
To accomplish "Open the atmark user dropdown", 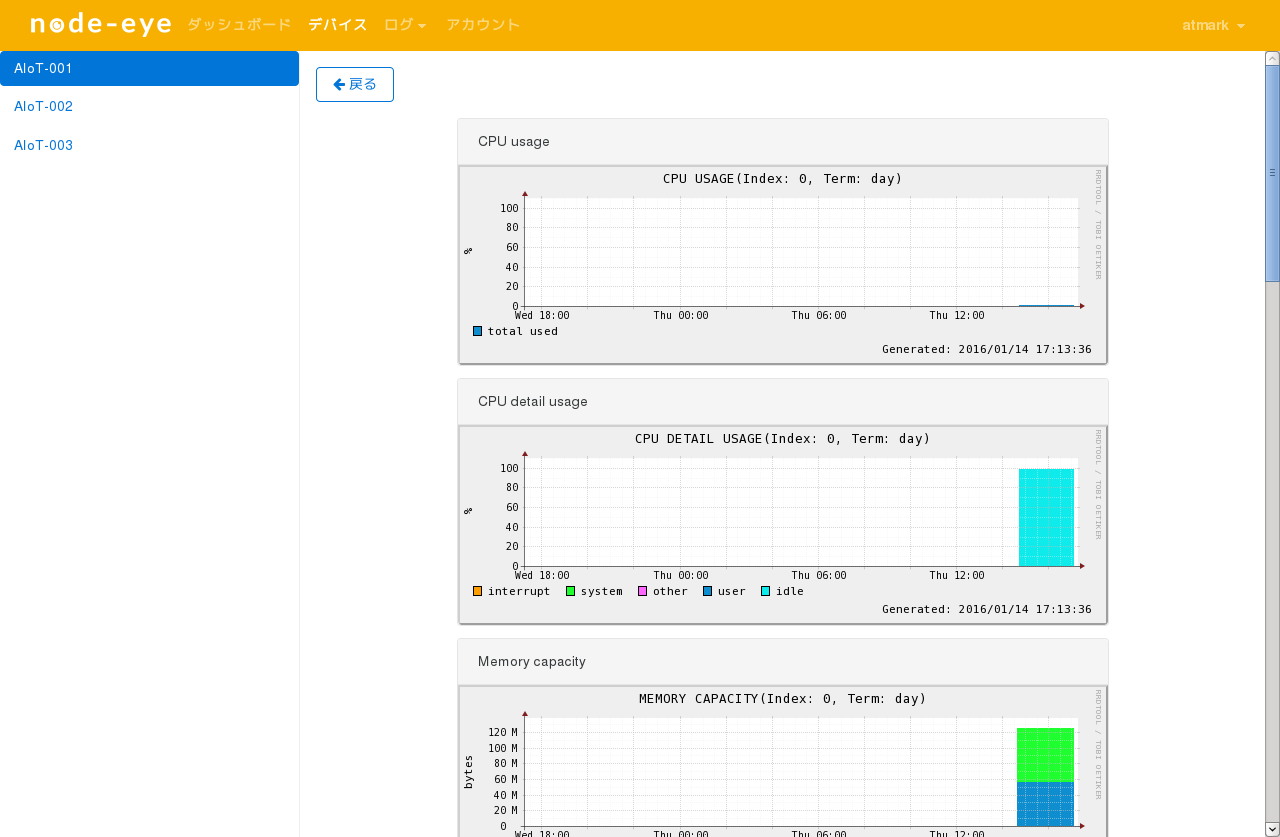I will pos(1213,25).
